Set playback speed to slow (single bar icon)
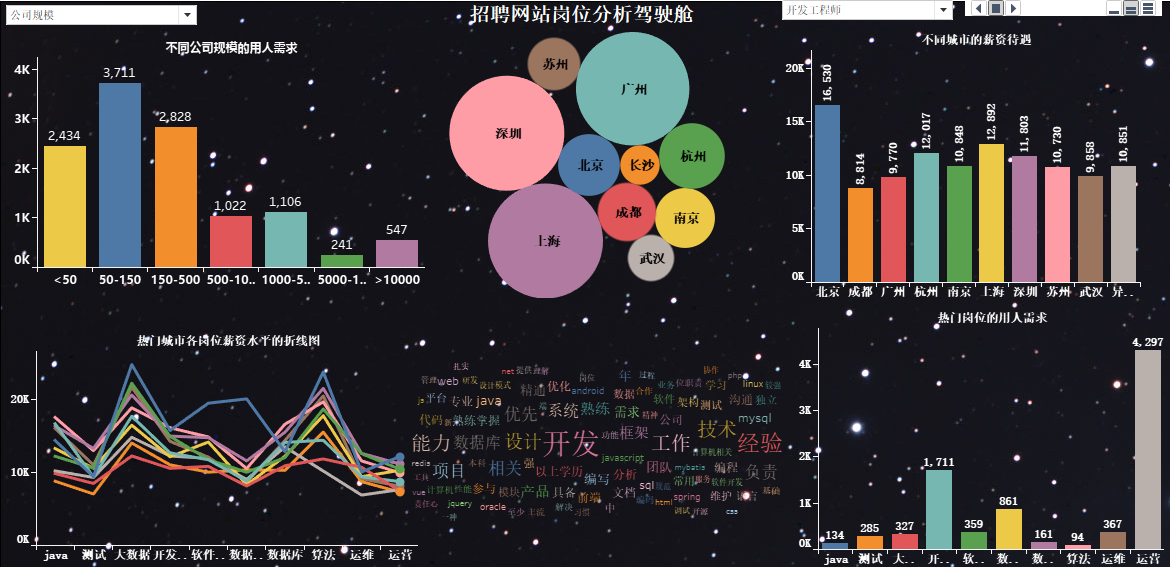The height and width of the screenshot is (567, 1170). (x=1114, y=8)
